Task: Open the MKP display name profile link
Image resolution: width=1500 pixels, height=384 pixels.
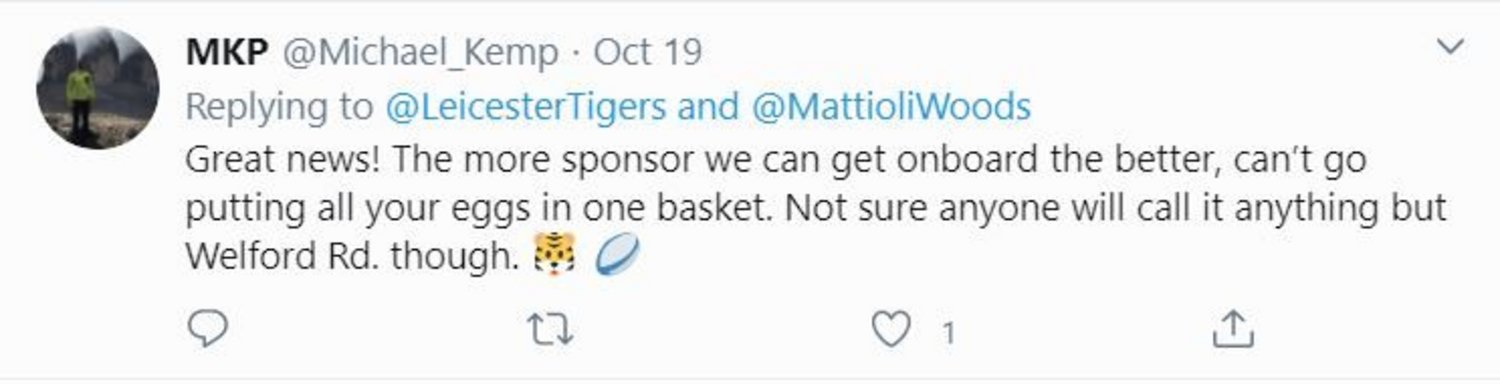Action: [x=227, y=52]
